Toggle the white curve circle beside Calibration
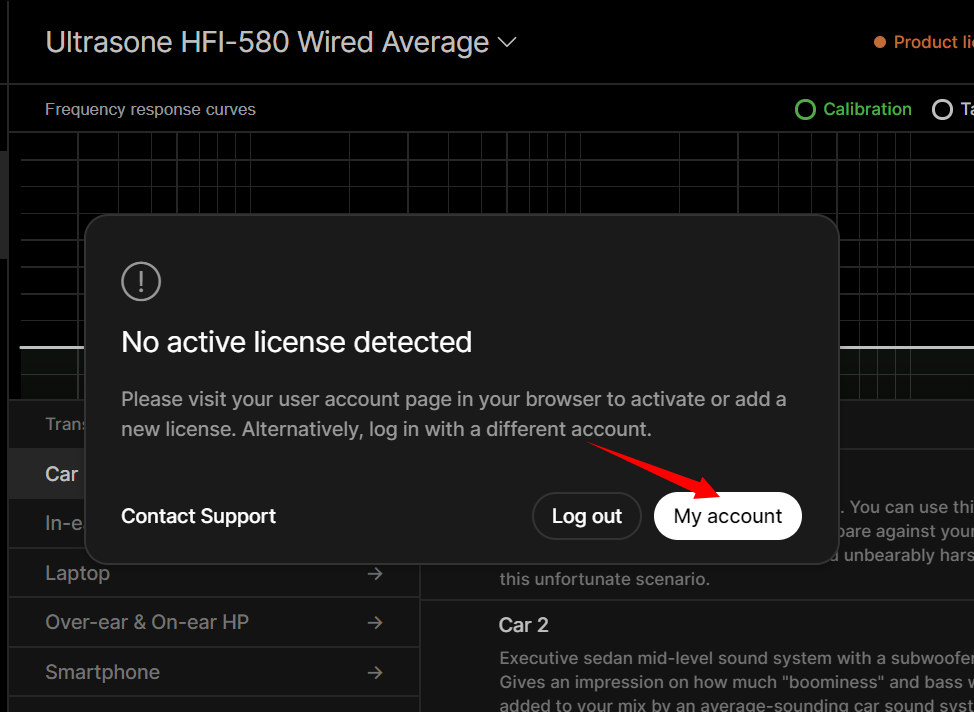974x712 pixels. coord(942,110)
